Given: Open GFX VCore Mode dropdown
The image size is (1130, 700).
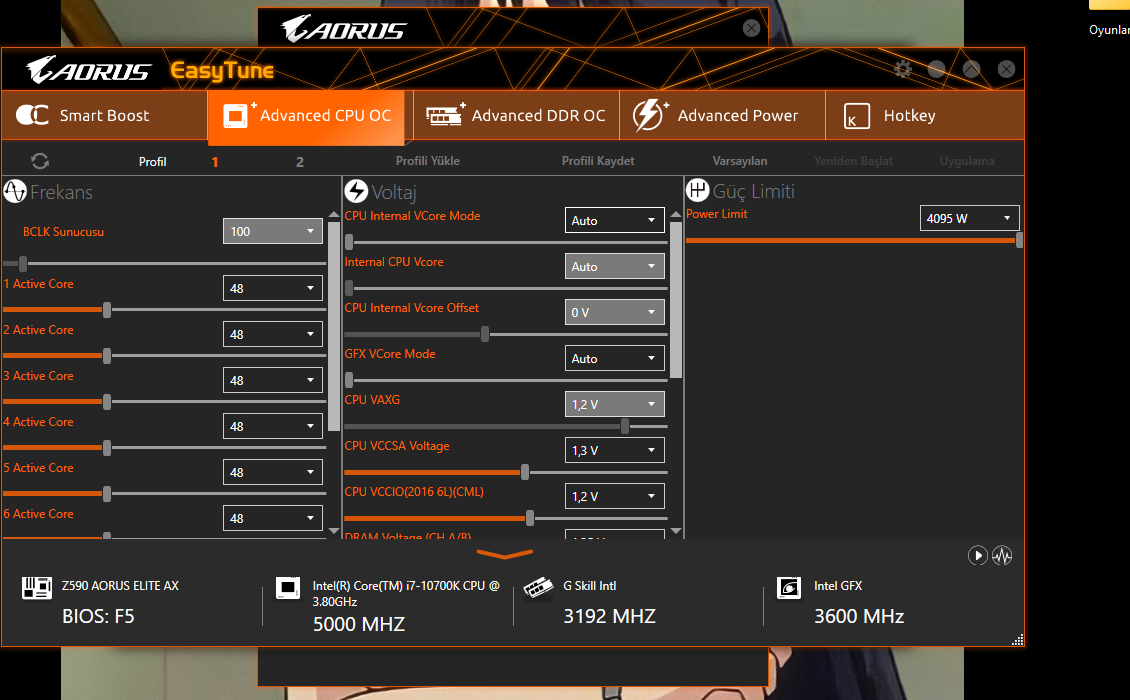Looking at the screenshot, I should [614, 358].
